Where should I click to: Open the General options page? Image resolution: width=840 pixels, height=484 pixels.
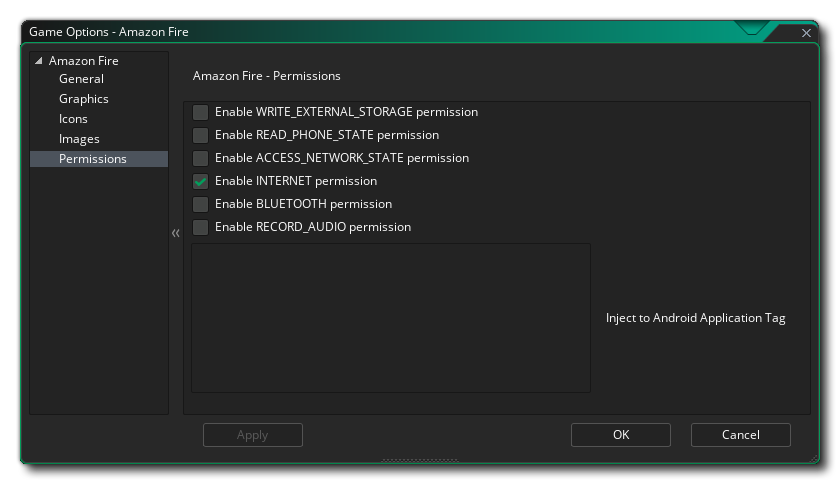(81, 79)
